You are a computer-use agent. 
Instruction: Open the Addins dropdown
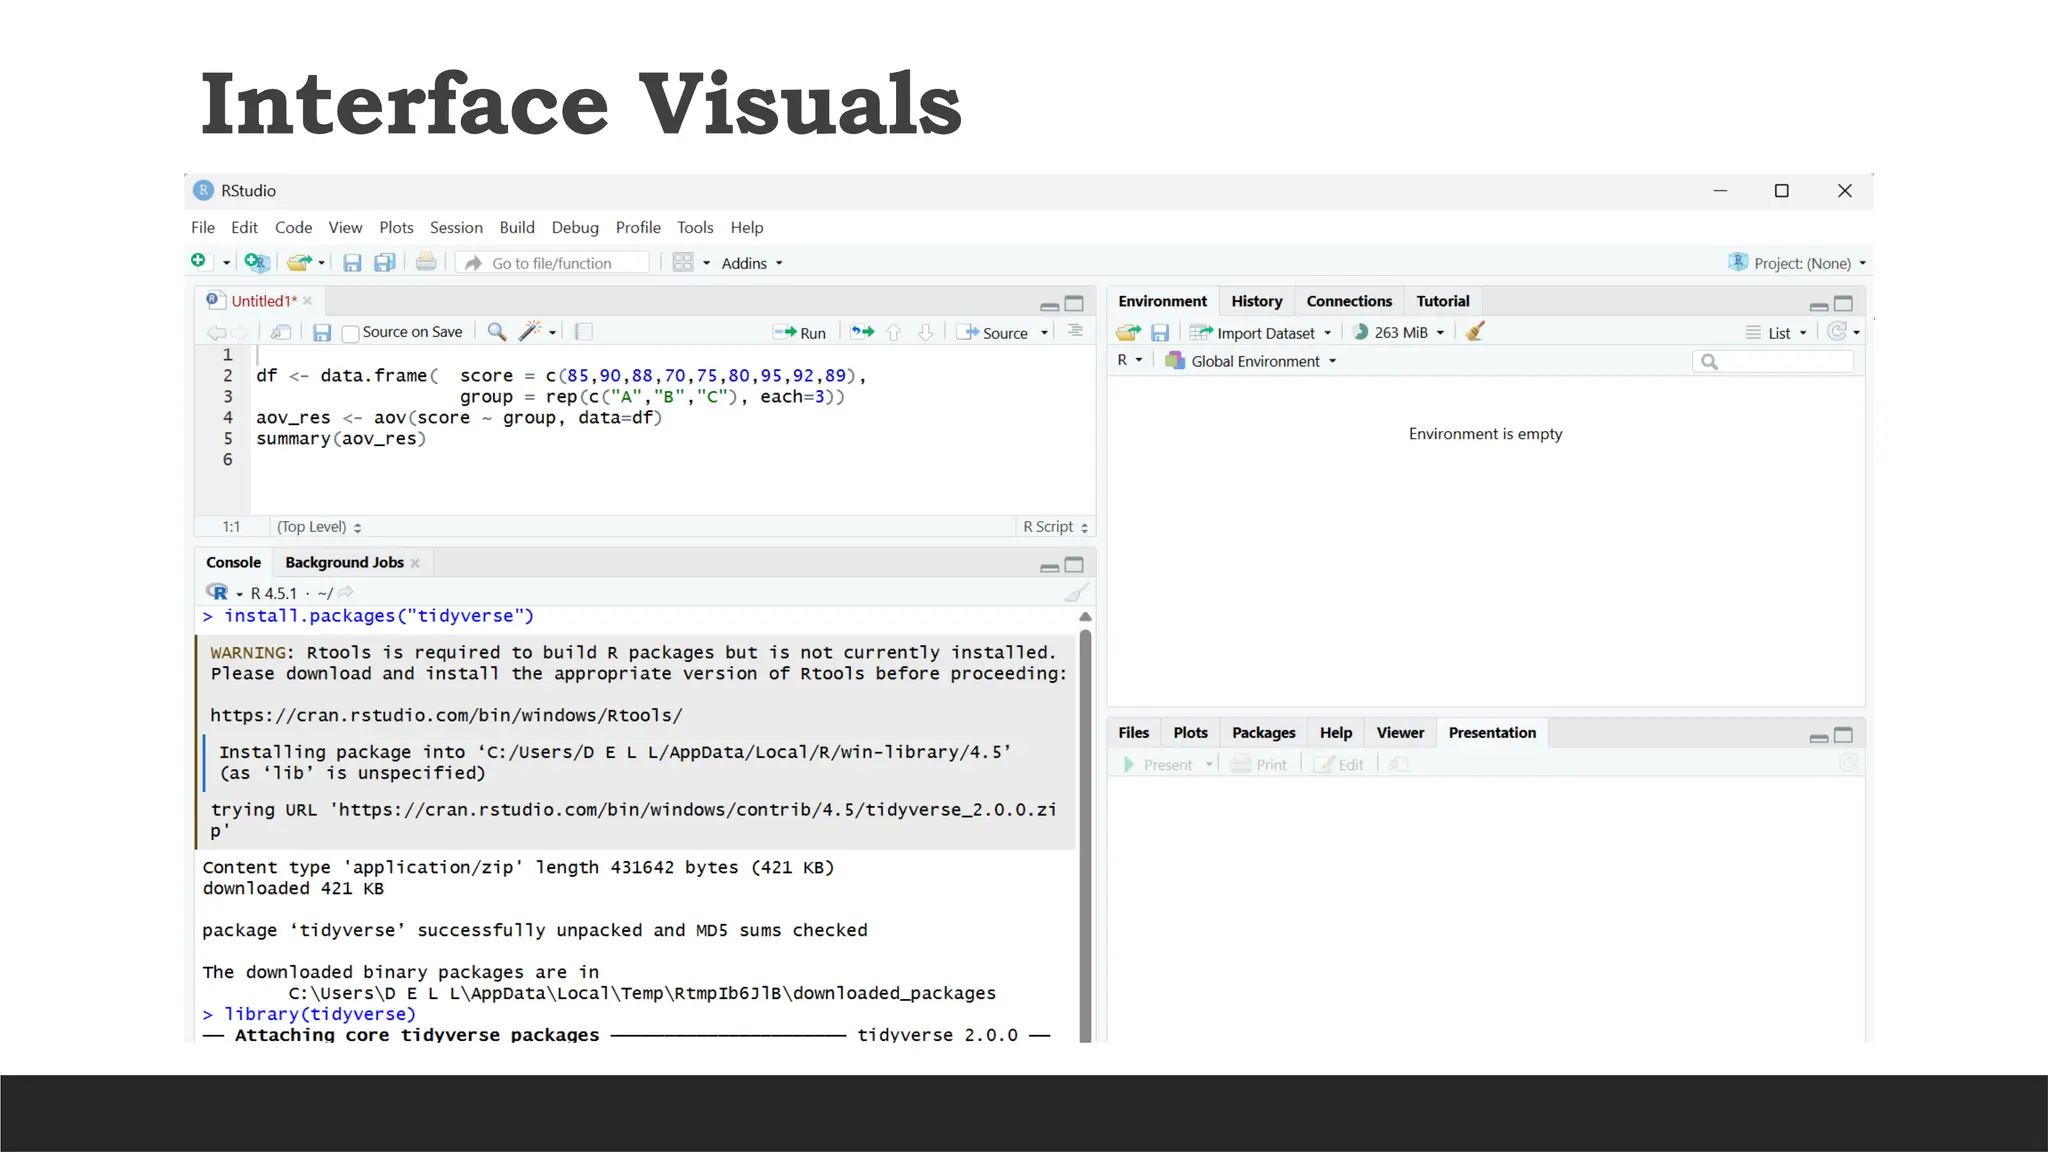tap(752, 263)
